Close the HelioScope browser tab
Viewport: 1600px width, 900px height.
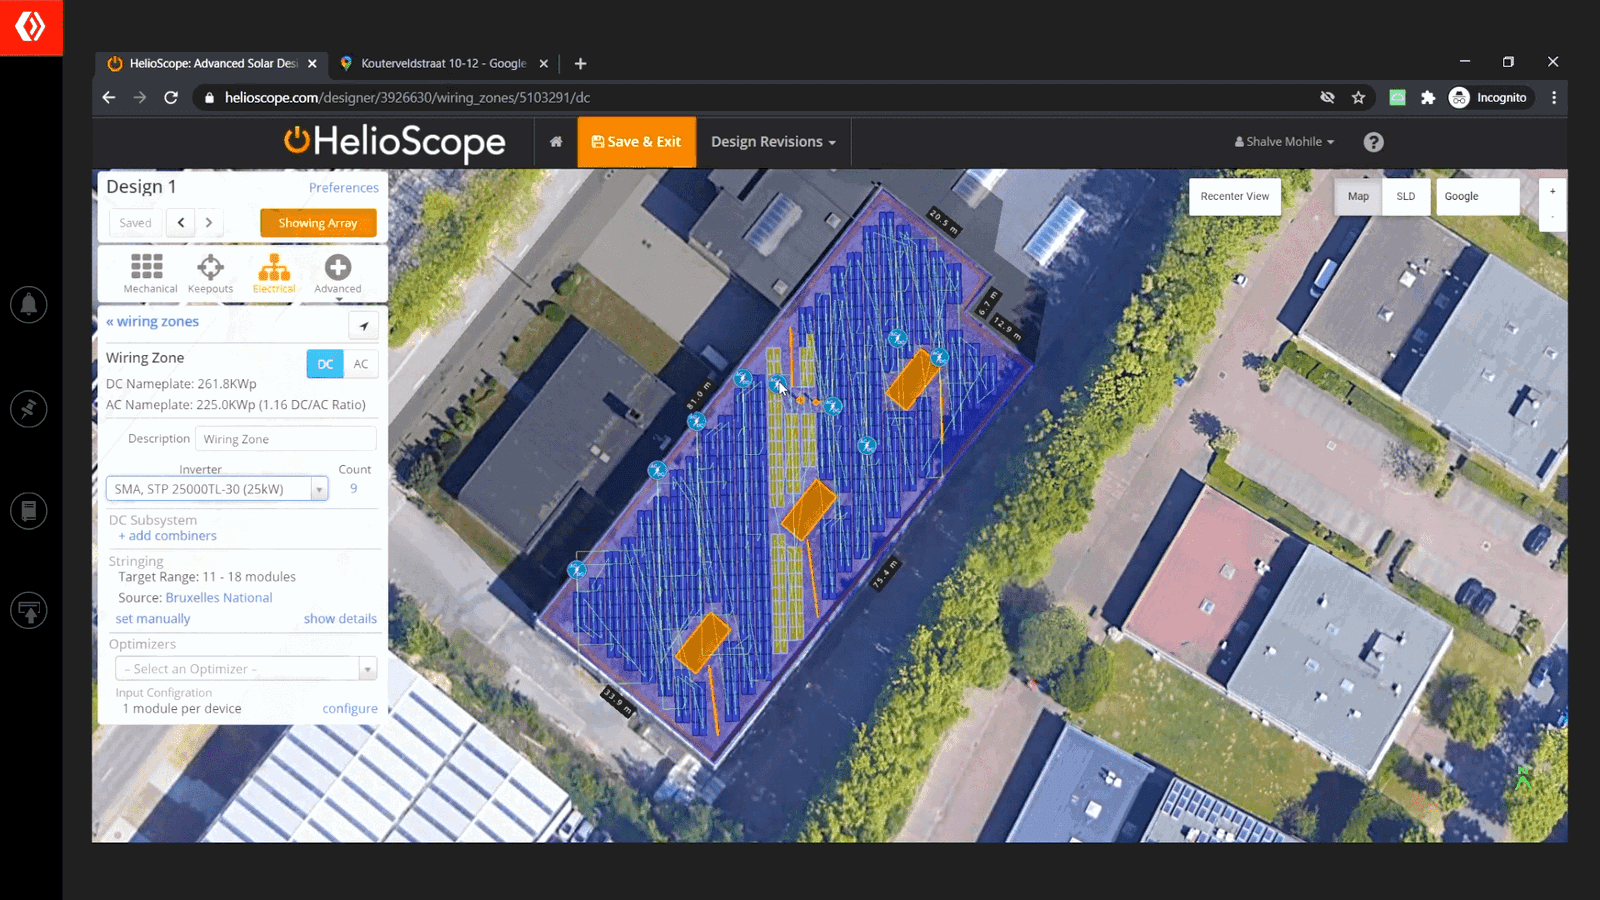pyautogui.click(x=312, y=63)
